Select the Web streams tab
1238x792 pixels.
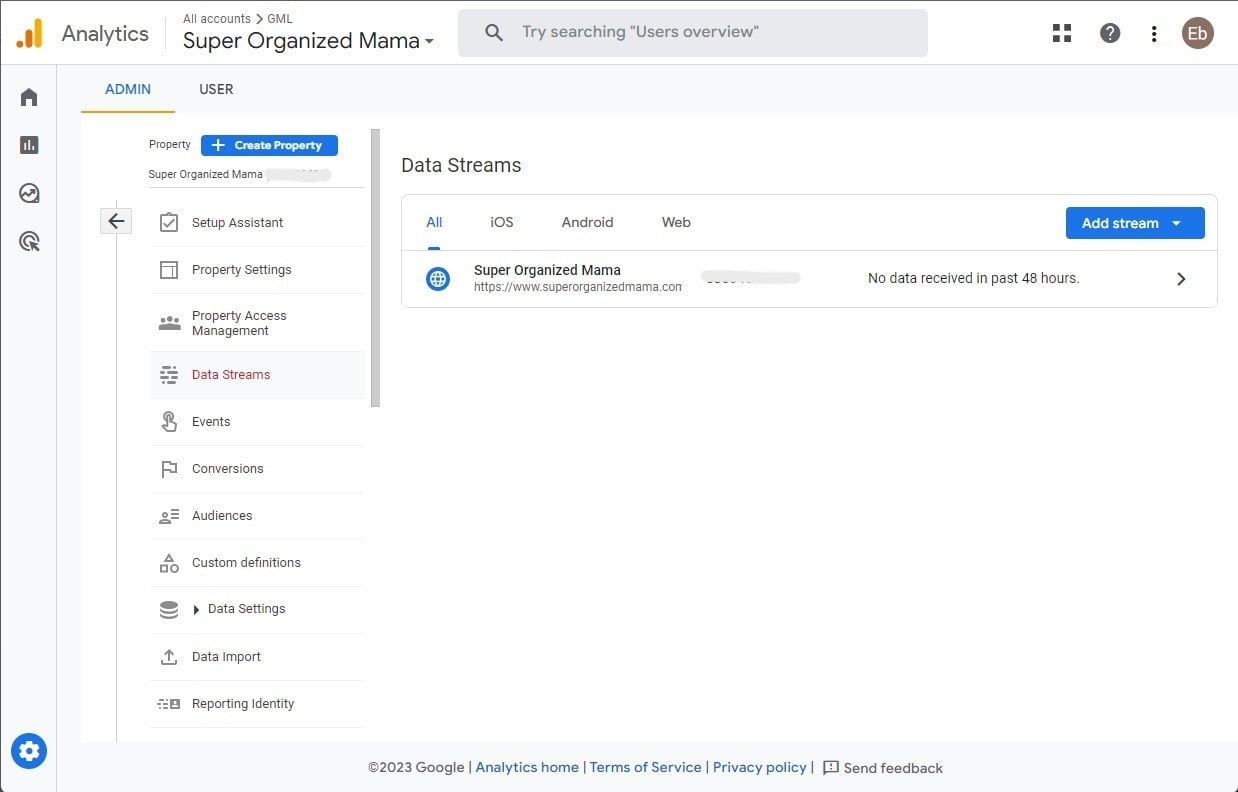(676, 222)
